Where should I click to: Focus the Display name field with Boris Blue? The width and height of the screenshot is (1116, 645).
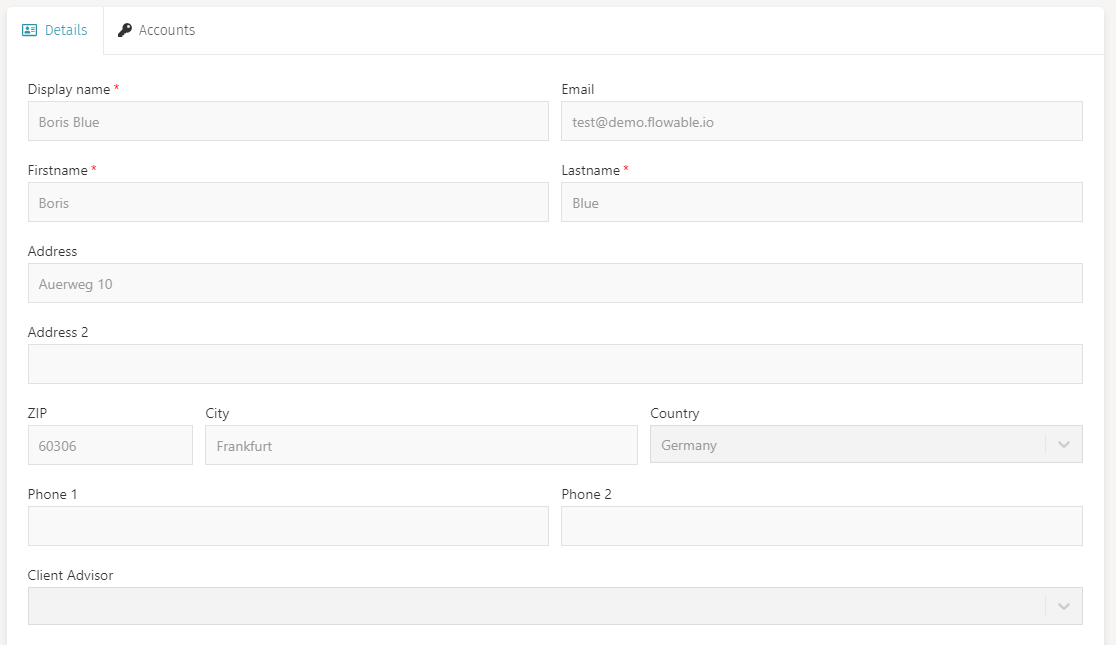pyautogui.click(x=288, y=121)
